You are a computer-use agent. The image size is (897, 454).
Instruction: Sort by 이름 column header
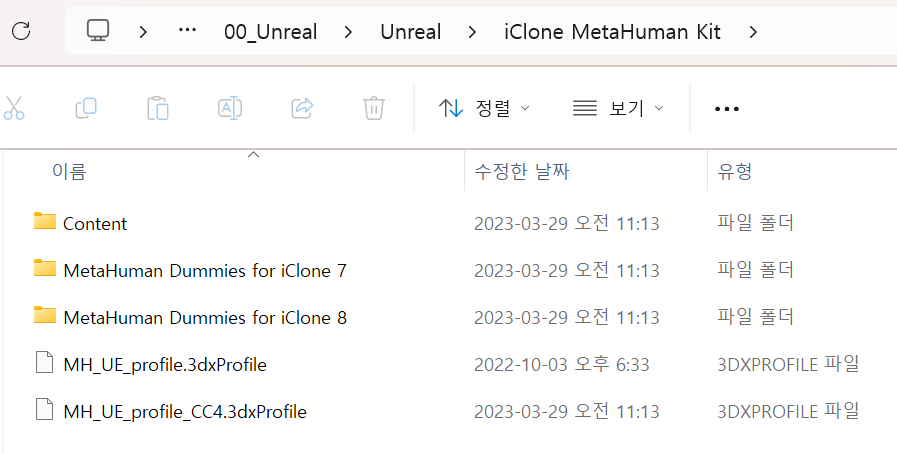(69, 172)
